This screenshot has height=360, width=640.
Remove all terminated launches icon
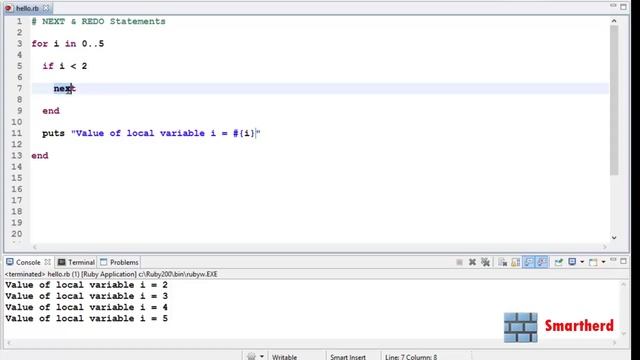pos(485,262)
